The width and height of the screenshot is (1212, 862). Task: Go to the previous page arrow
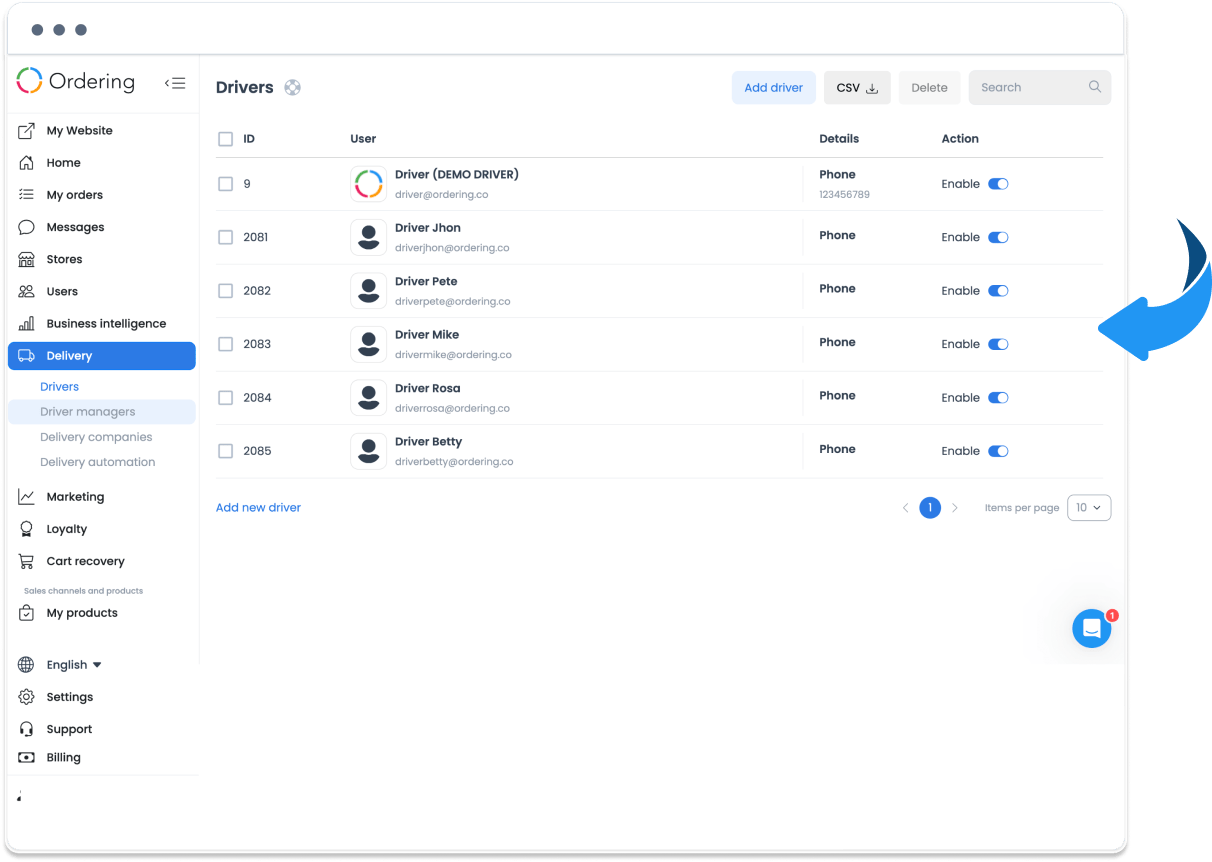pos(906,508)
